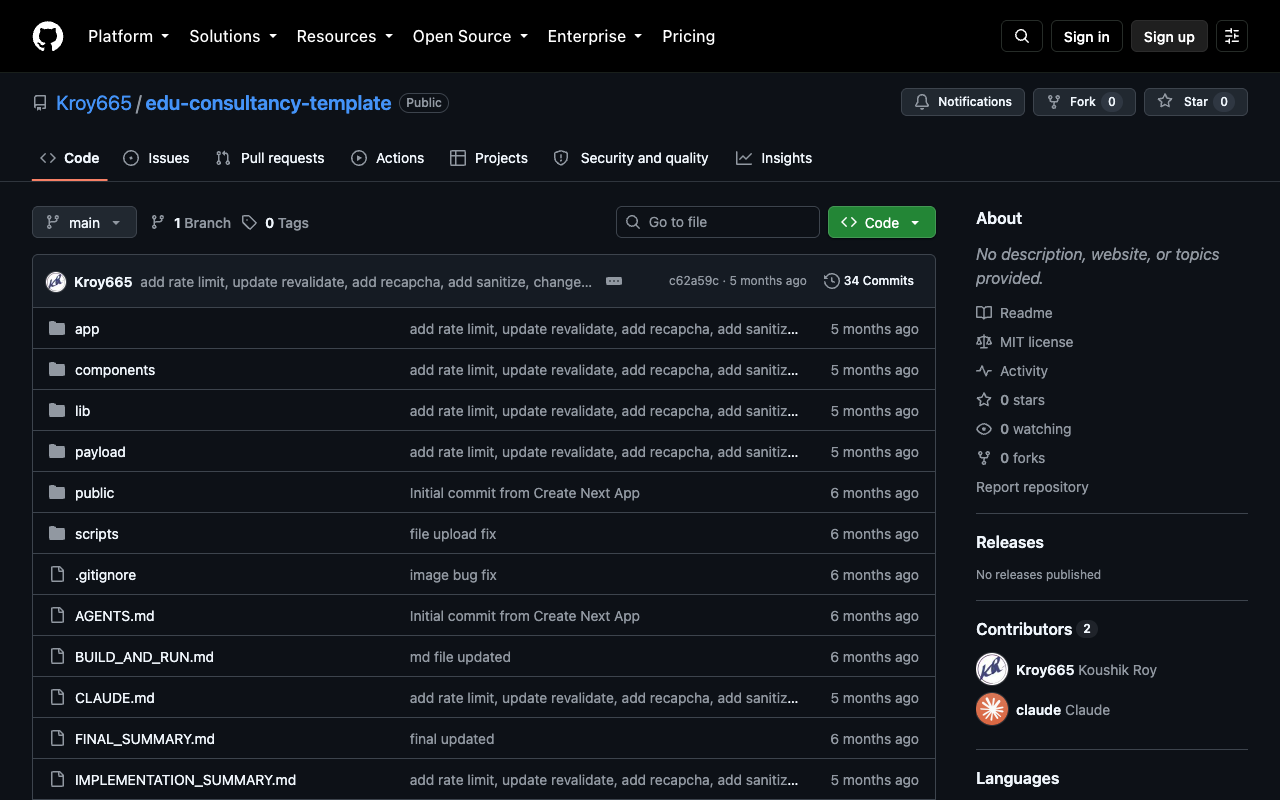Click Kroy665 avatar in commit bar

tap(56, 282)
